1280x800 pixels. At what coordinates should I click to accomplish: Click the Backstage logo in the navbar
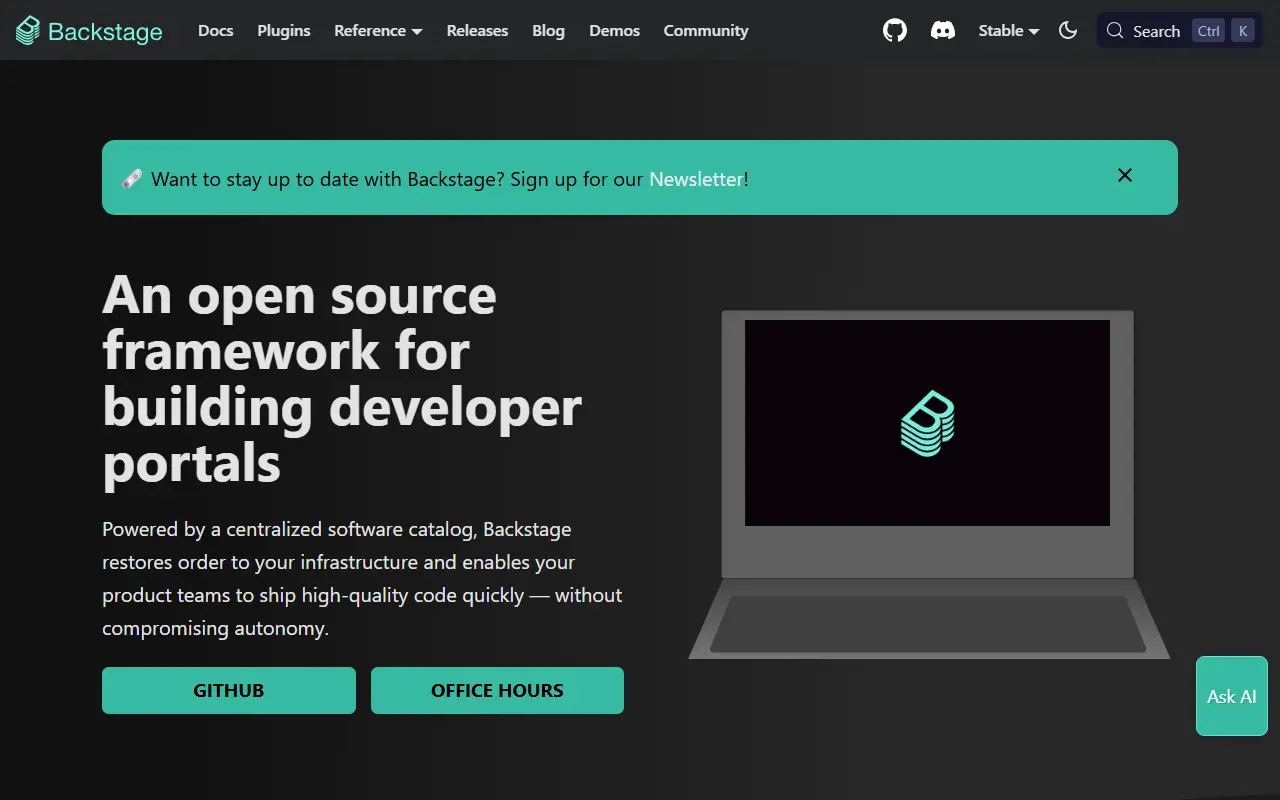pyautogui.click(x=89, y=31)
